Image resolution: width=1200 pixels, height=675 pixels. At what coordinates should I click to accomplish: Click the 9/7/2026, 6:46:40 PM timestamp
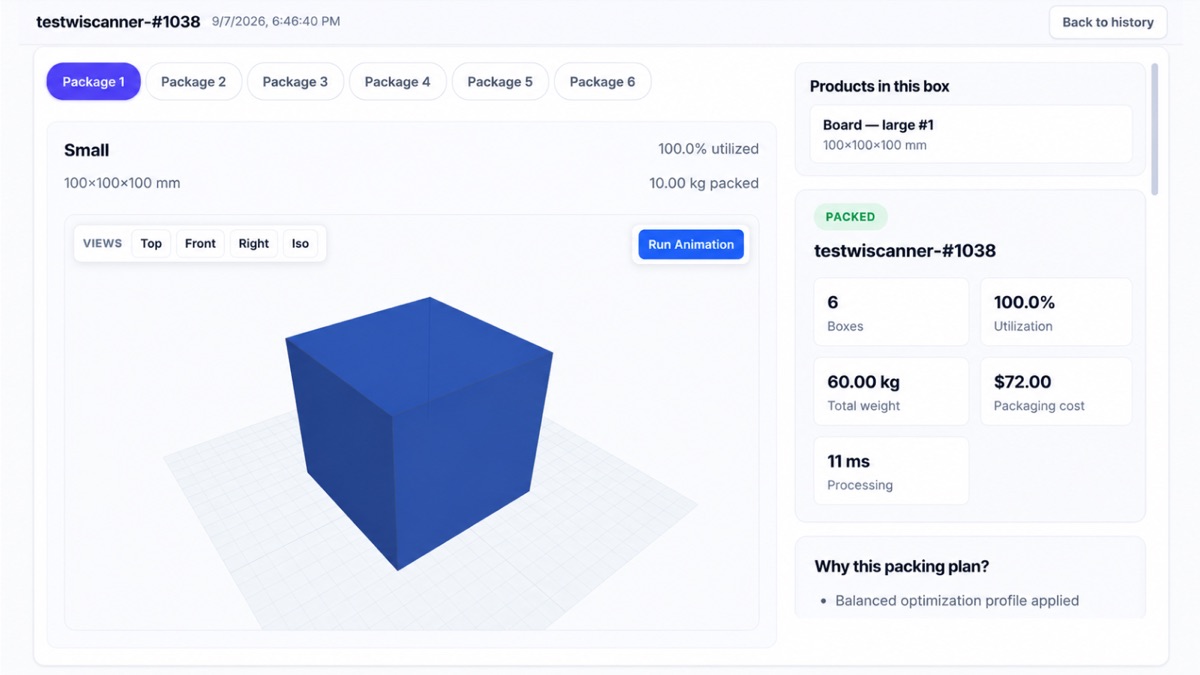click(x=276, y=21)
